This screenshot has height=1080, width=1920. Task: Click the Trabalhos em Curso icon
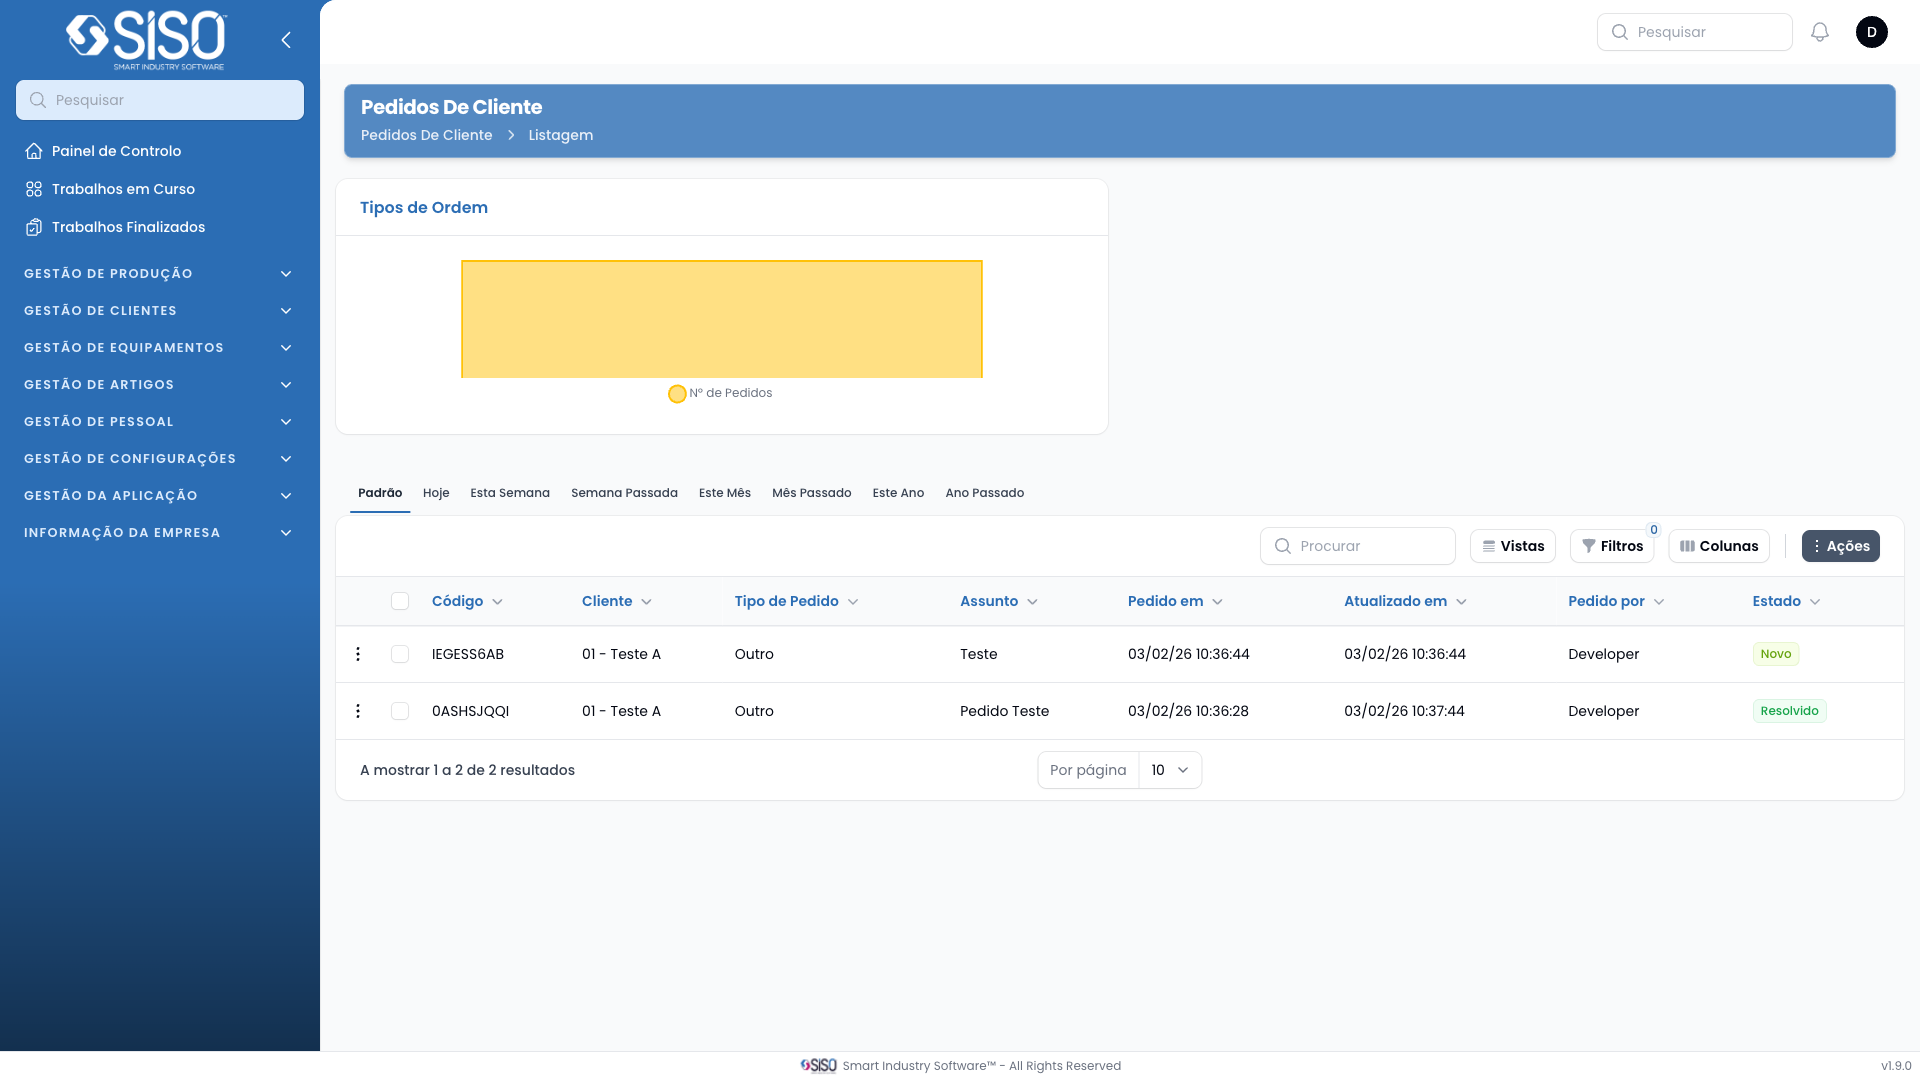tap(34, 189)
